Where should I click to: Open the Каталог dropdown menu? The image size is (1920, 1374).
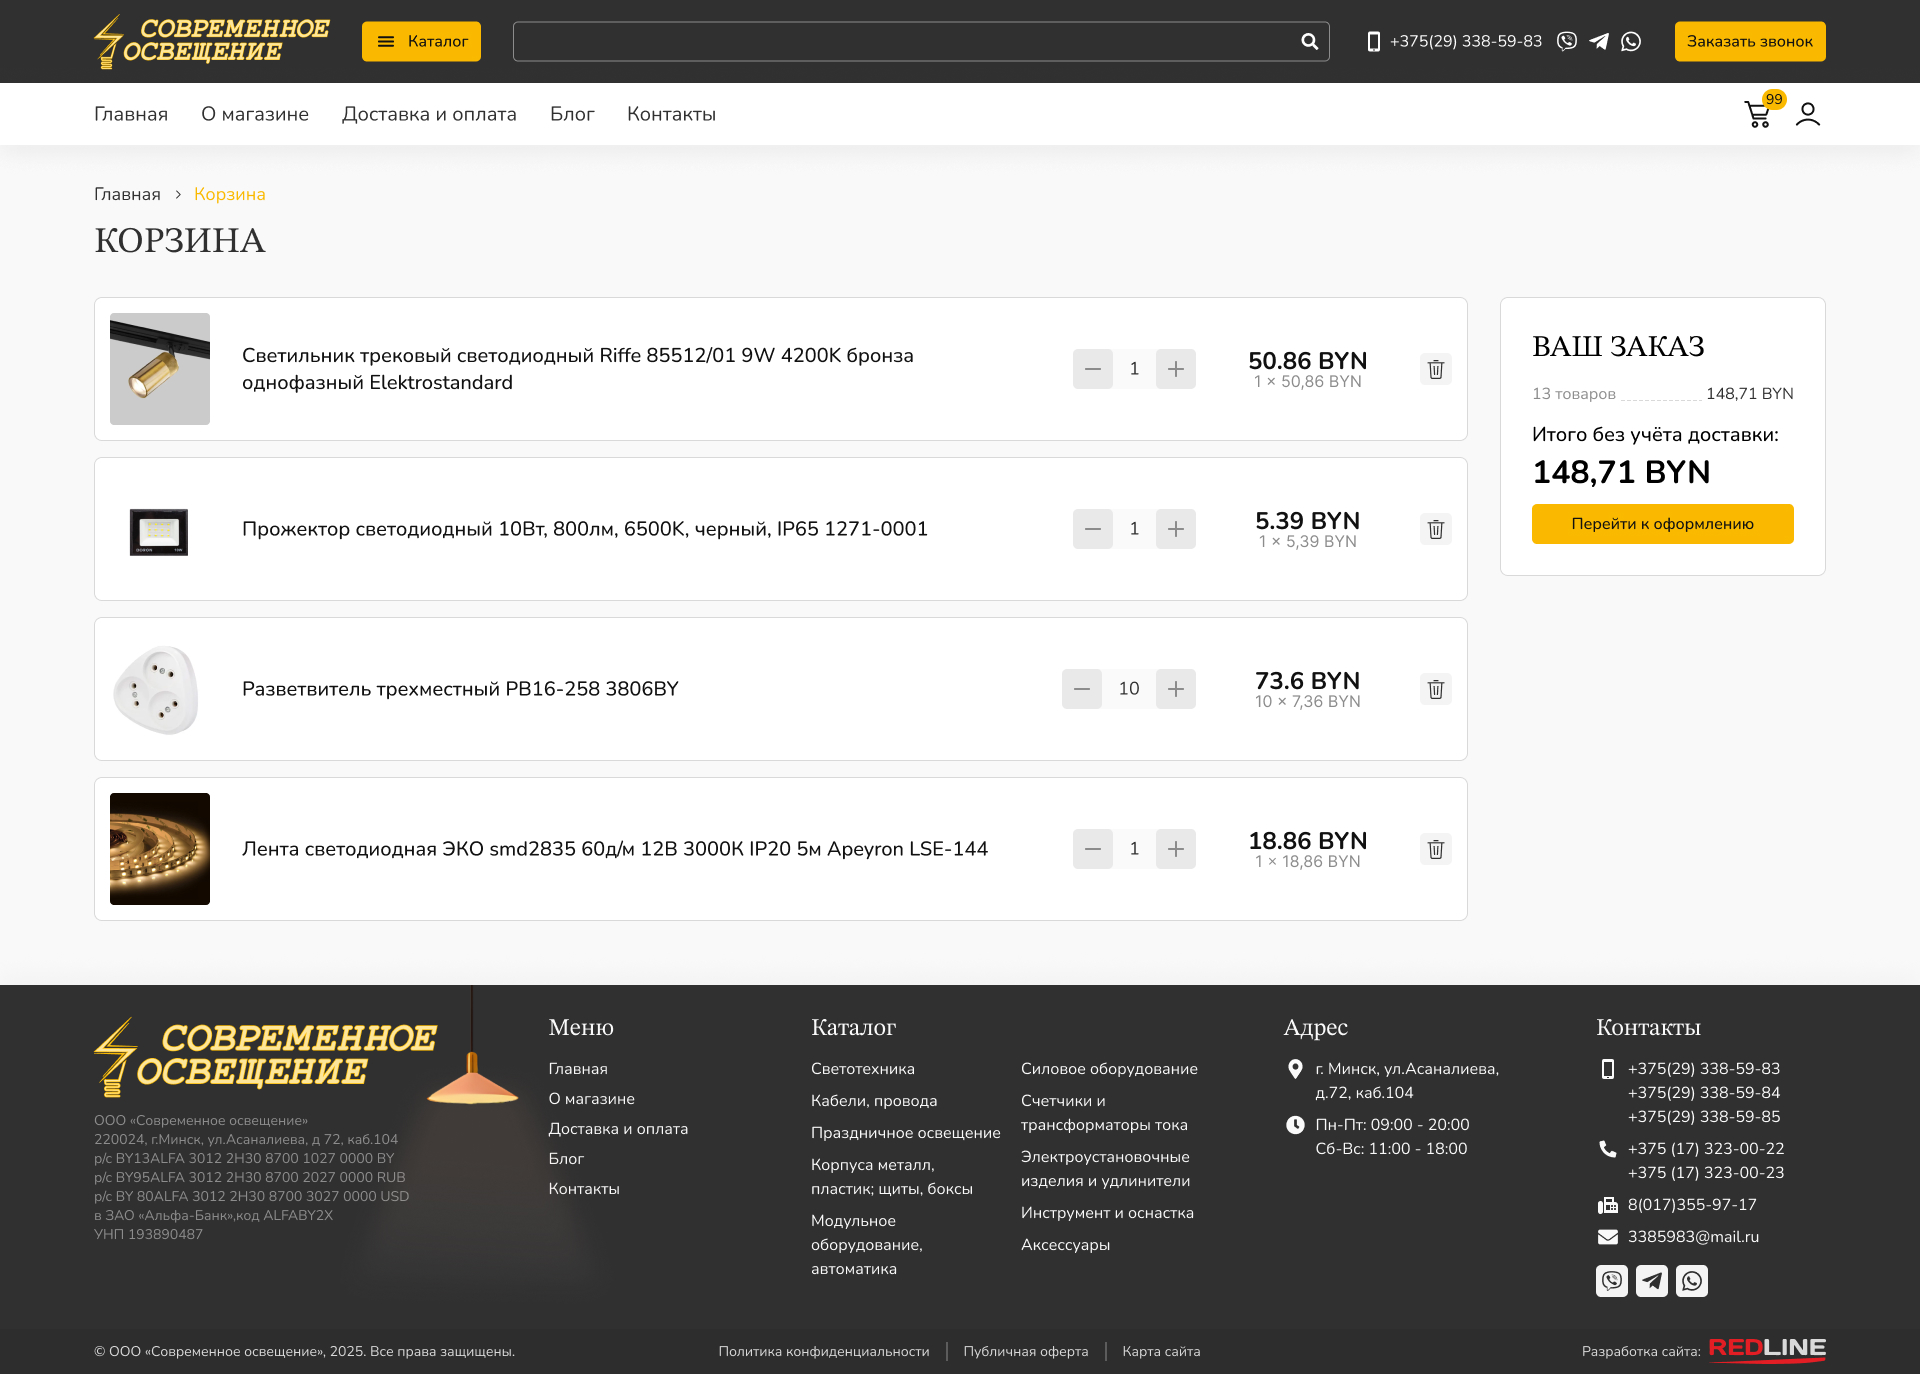coord(421,41)
